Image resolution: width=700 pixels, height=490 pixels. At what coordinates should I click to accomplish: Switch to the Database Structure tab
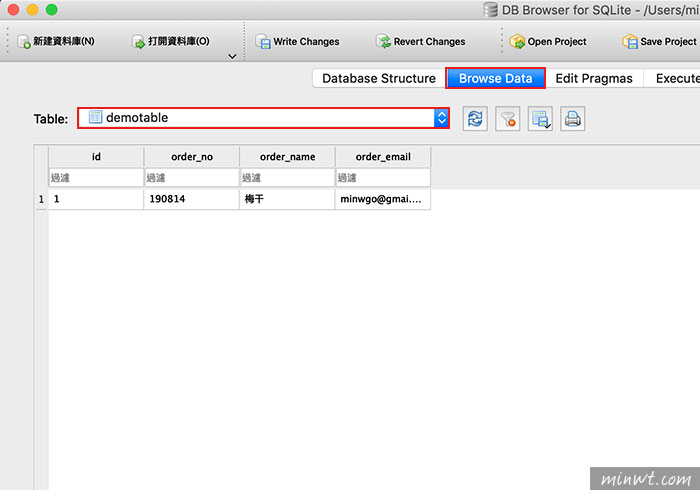pyautogui.click(x=379, y=79)
